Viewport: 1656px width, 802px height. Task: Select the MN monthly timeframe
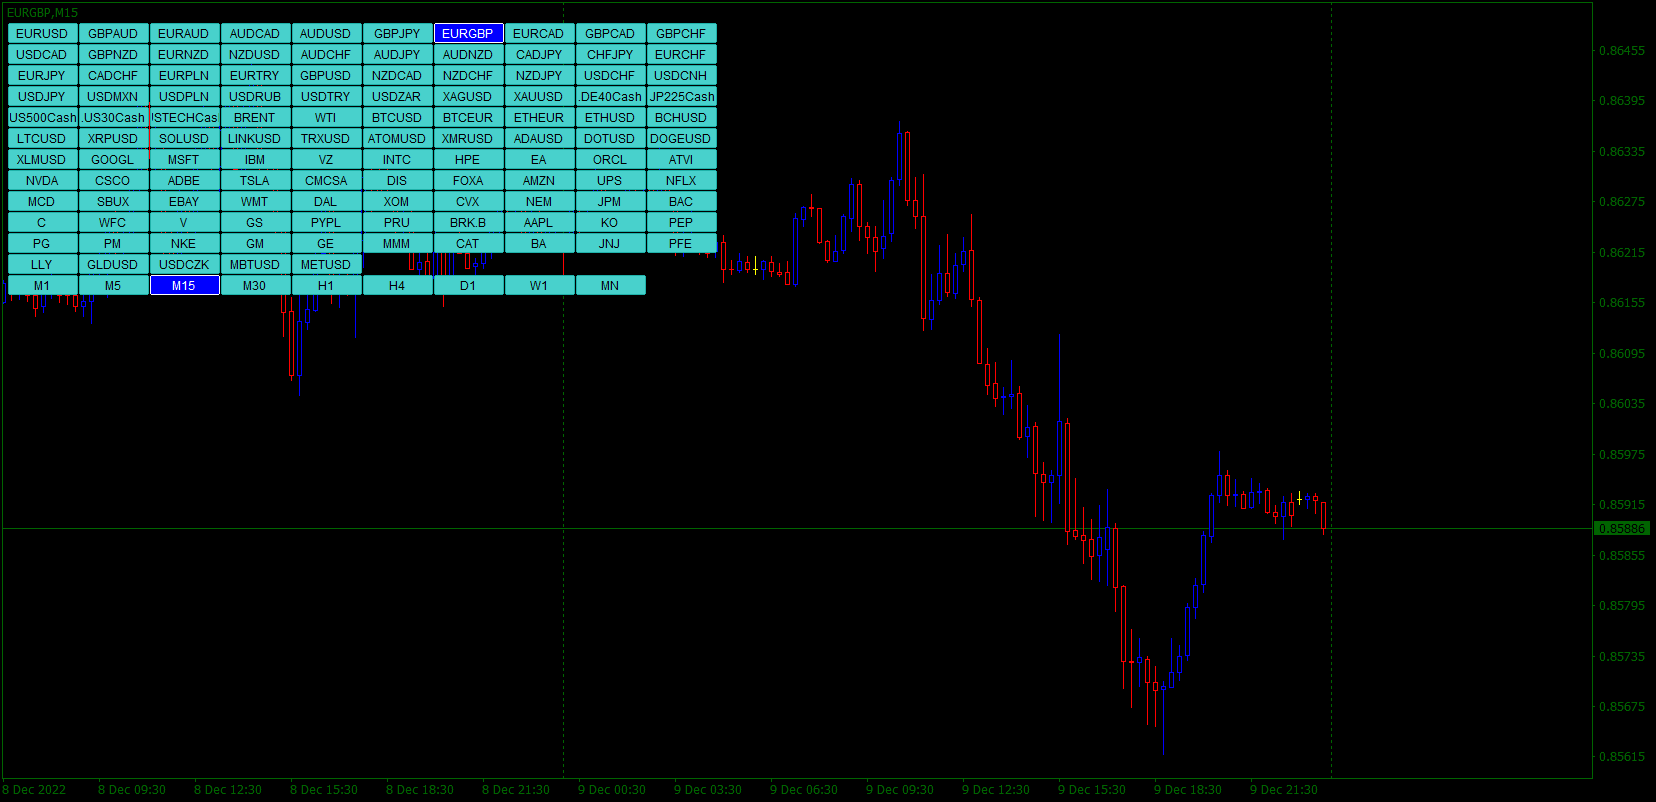pos(610,286)
